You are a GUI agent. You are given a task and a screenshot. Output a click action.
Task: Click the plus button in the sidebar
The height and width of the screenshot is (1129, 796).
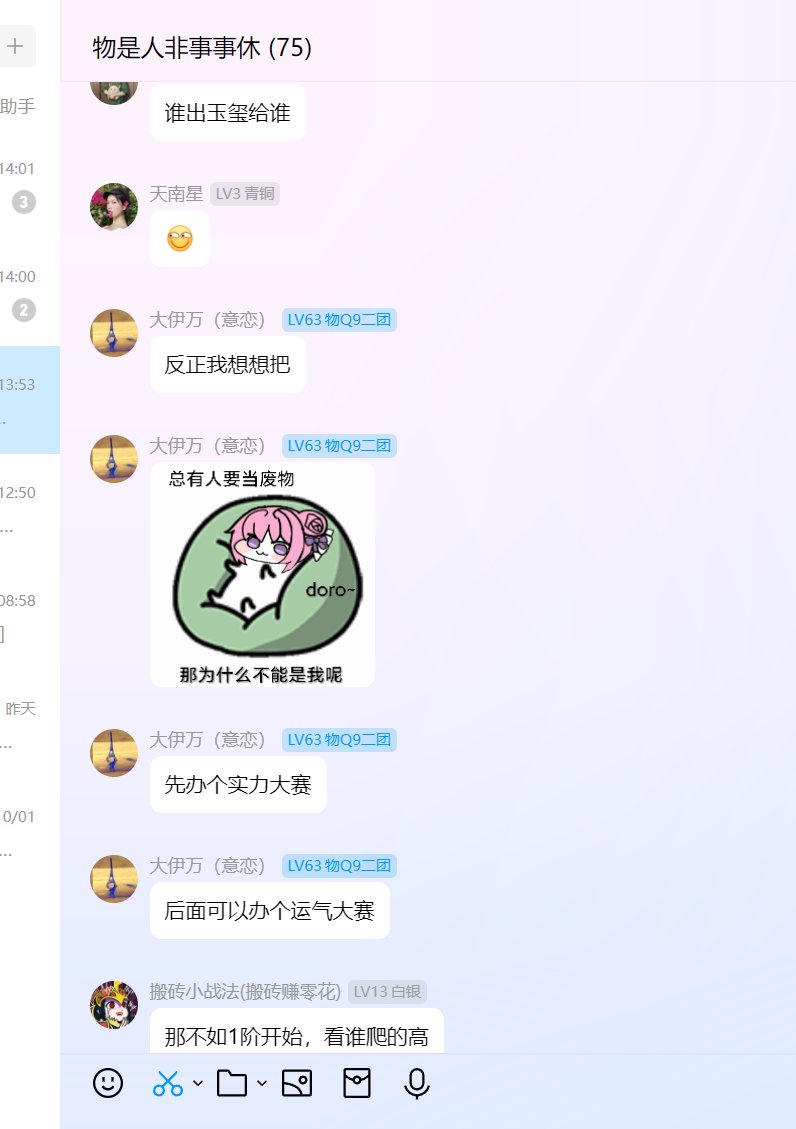tap(15, 46)
